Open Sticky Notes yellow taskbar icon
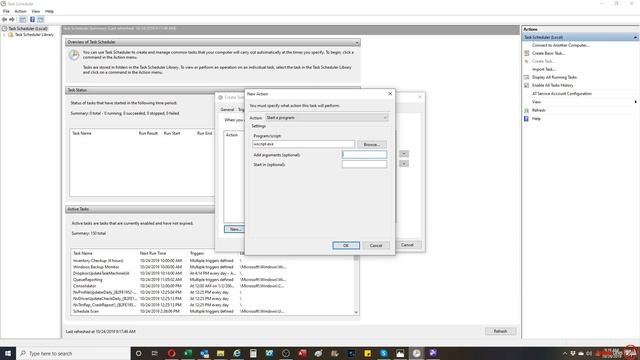Screen dimensions: 640x360 click(x=367, y=353)
